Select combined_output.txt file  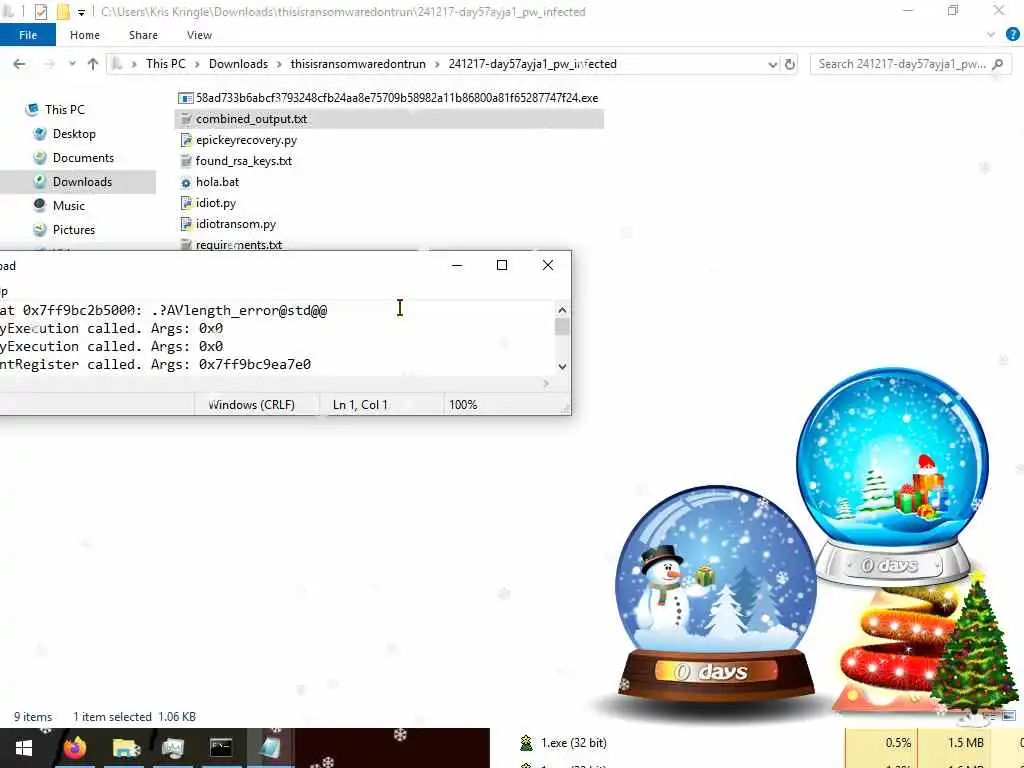point(389,119)
